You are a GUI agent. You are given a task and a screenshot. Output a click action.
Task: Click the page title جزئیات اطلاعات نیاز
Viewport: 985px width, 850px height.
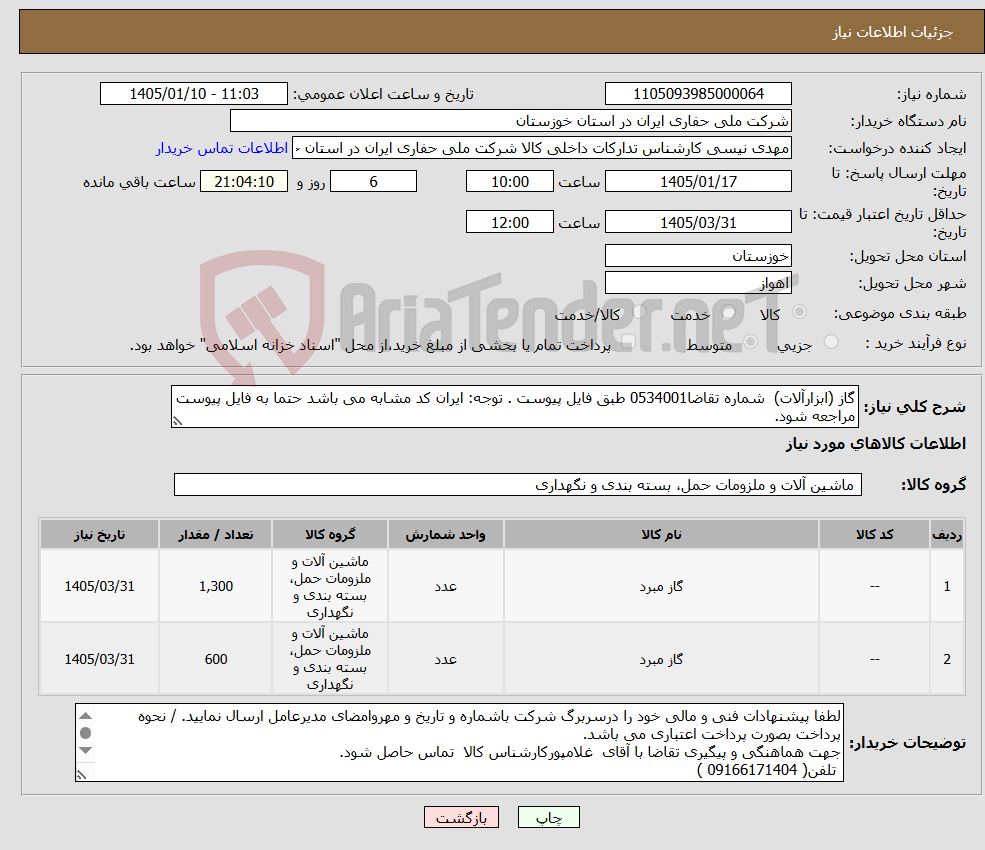[x=893, y=32]
